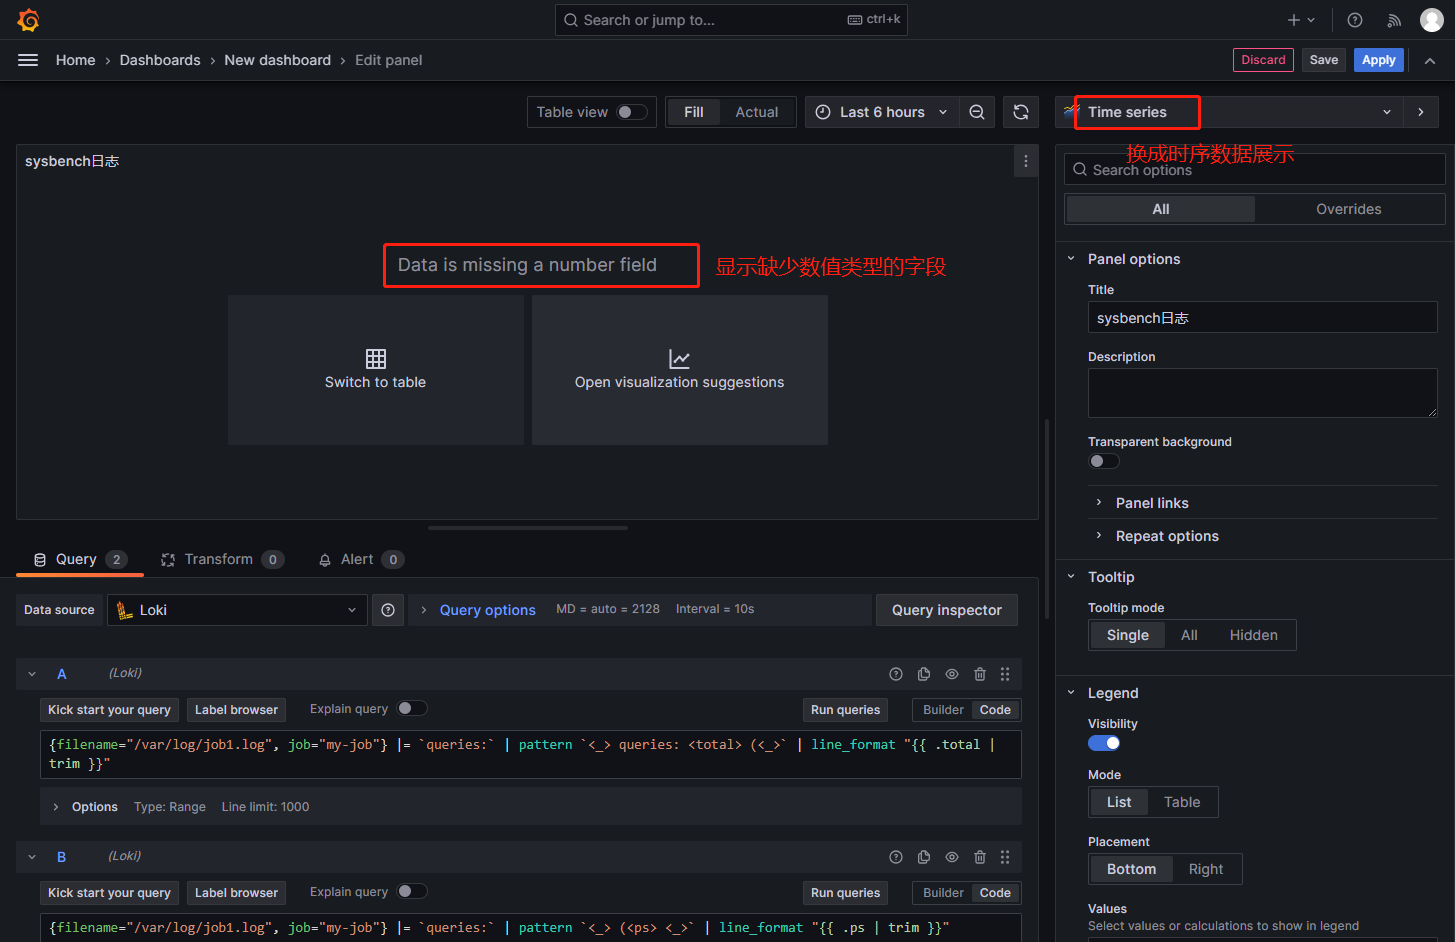Click the Switch to table card
This screenshot has width=1455, height=942.
[376, 370]
